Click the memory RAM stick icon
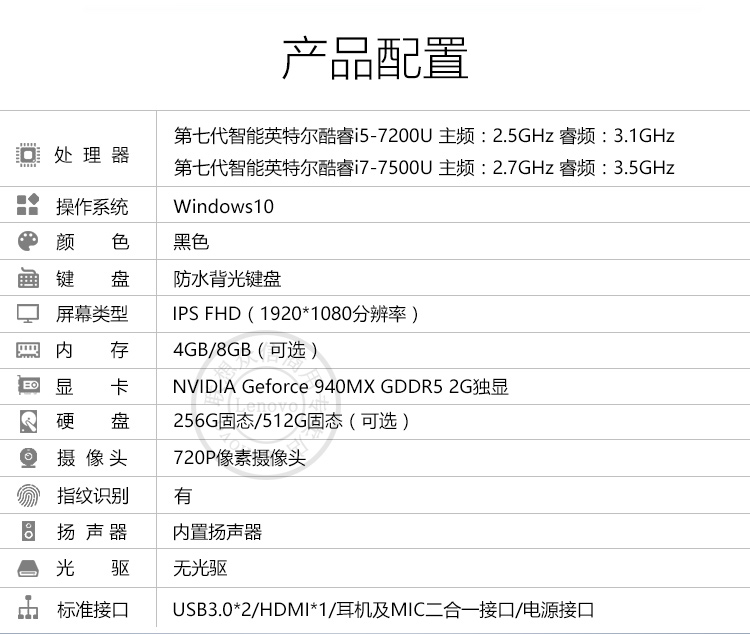The width and height of the screenshot is (750, 634). pyautogui.click(x=28, y=350)
